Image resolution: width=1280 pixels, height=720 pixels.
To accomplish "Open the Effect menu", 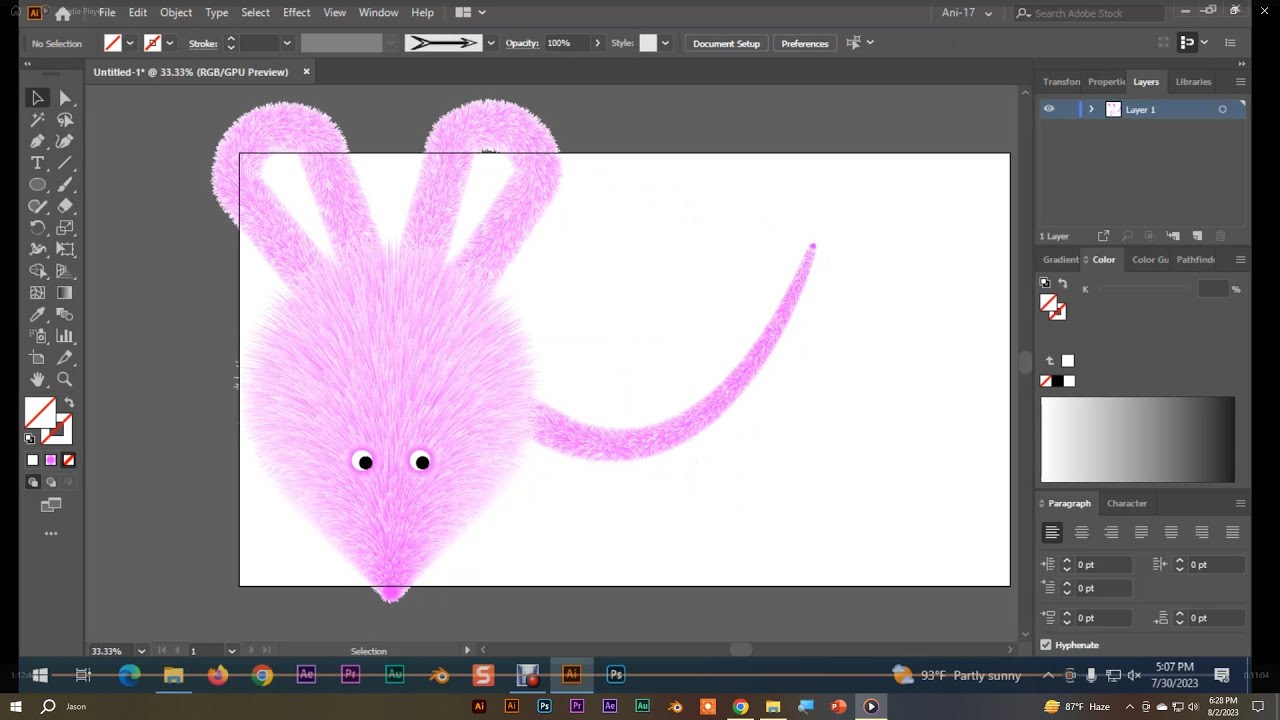I will click(x=296, y=13).
